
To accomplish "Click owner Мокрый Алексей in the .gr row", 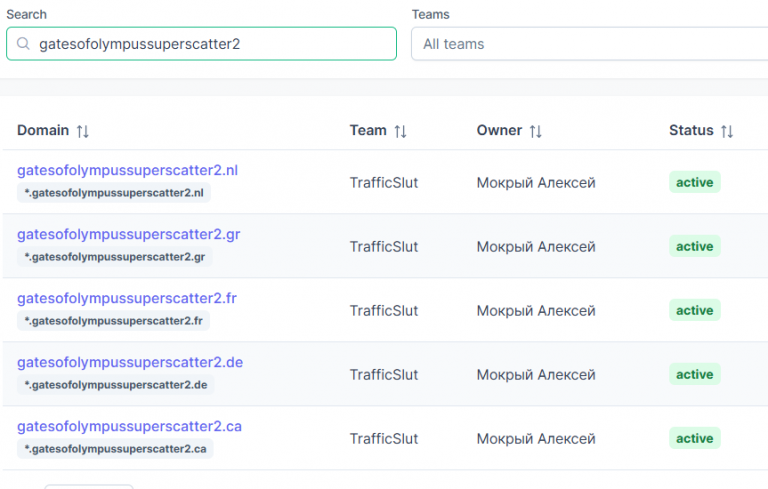I will (536, 246).
